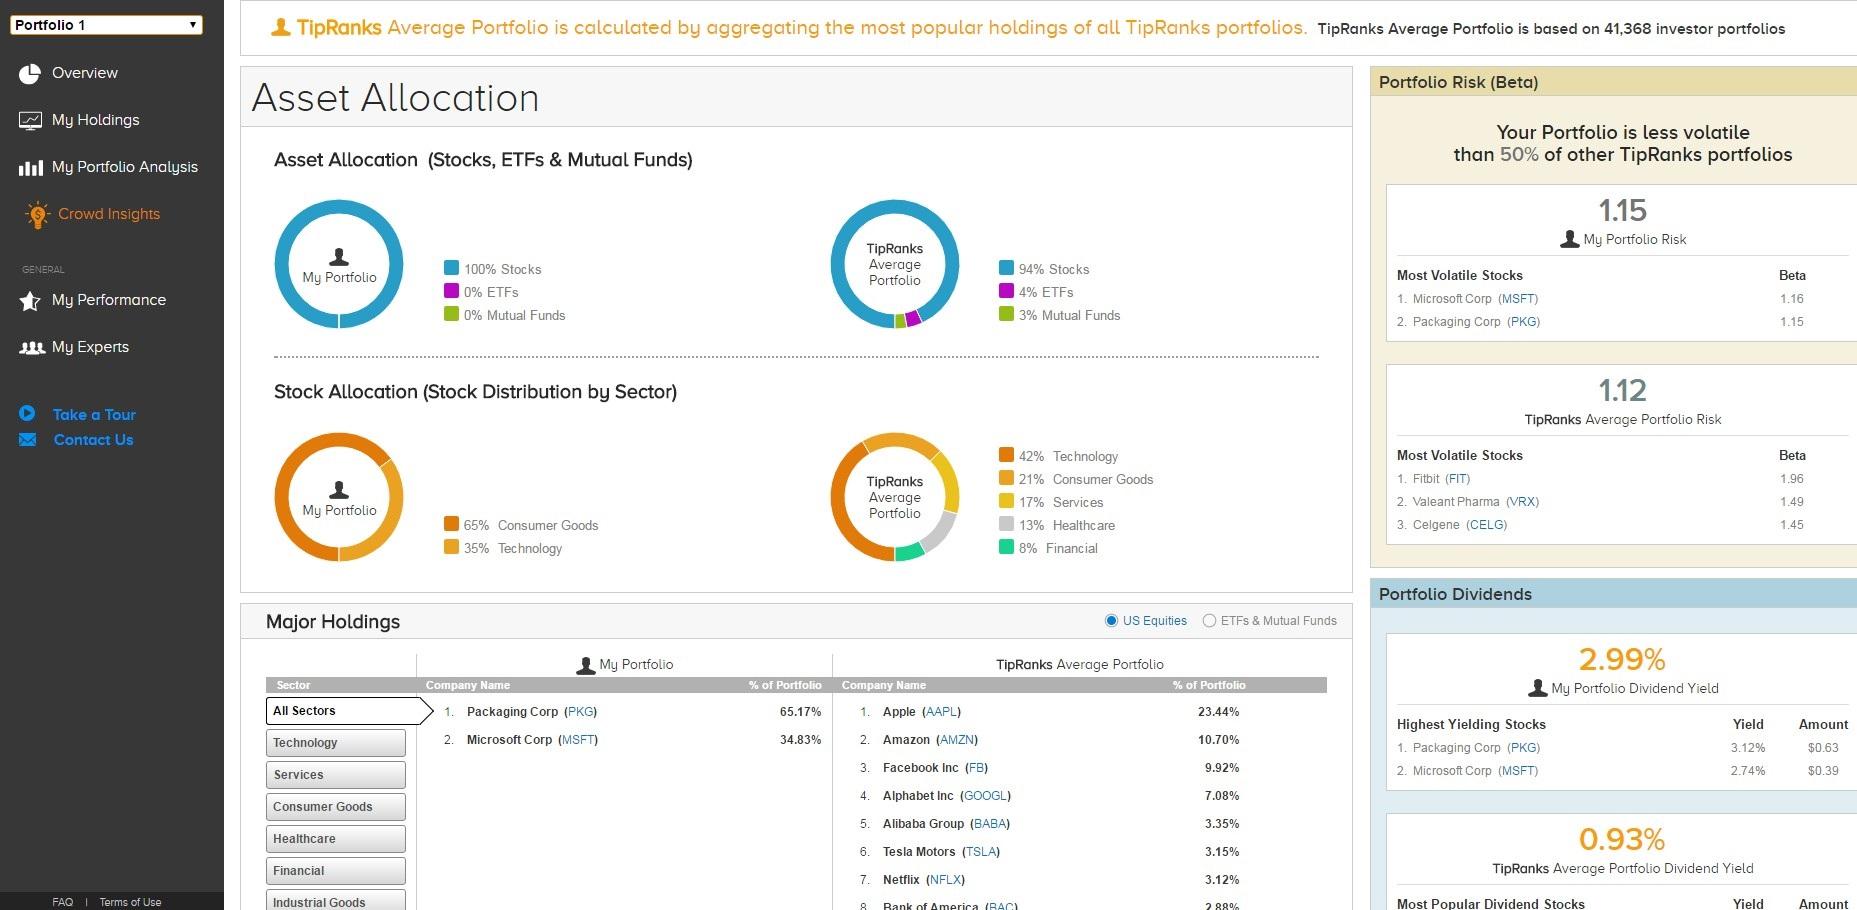Open the AAPL ticker link
The image size is (1857, 910).
[x=942, y=712]
